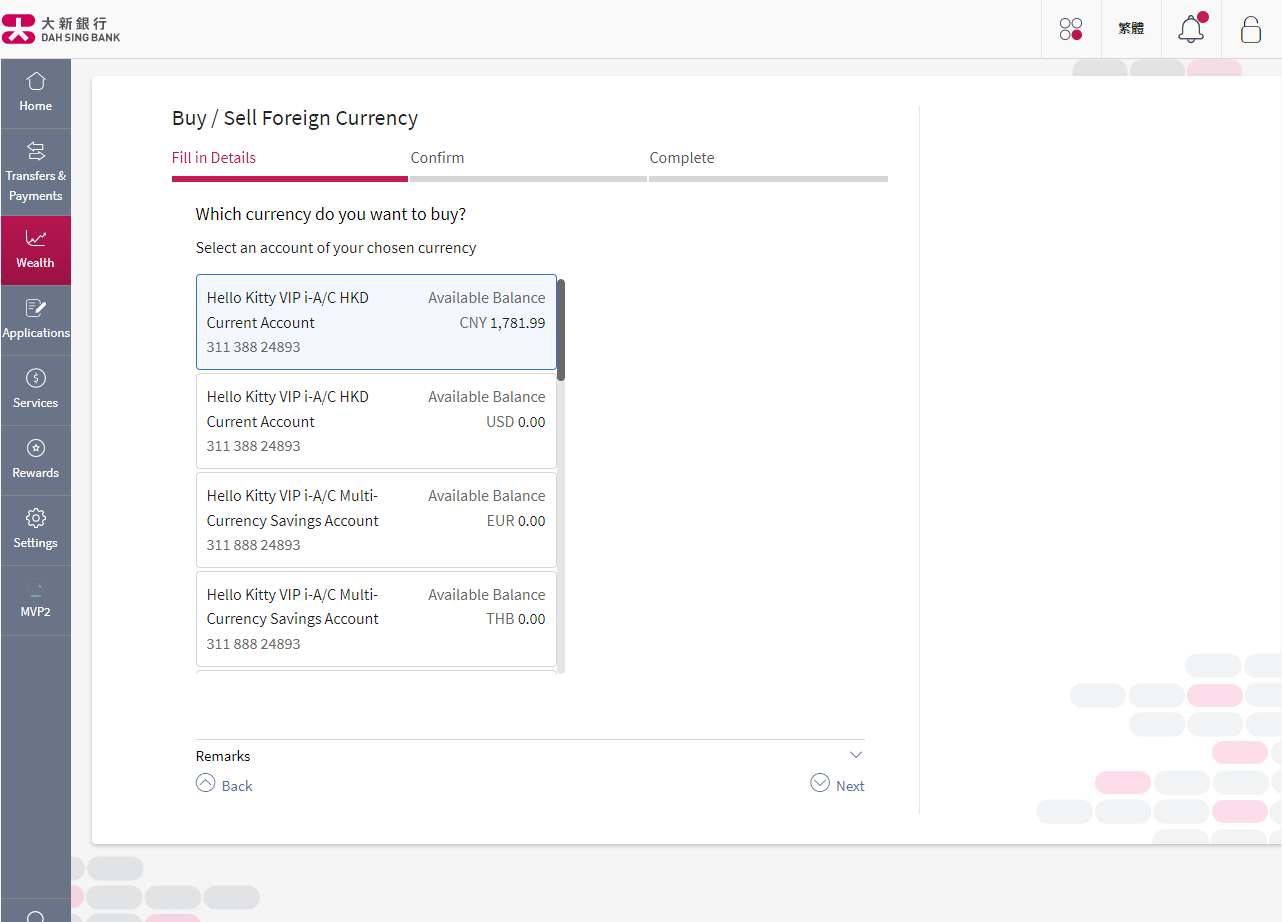Open the four-circle apps menu icon
The image size is (1282, 922).
pyautogui.click(x=1071, y=29)
